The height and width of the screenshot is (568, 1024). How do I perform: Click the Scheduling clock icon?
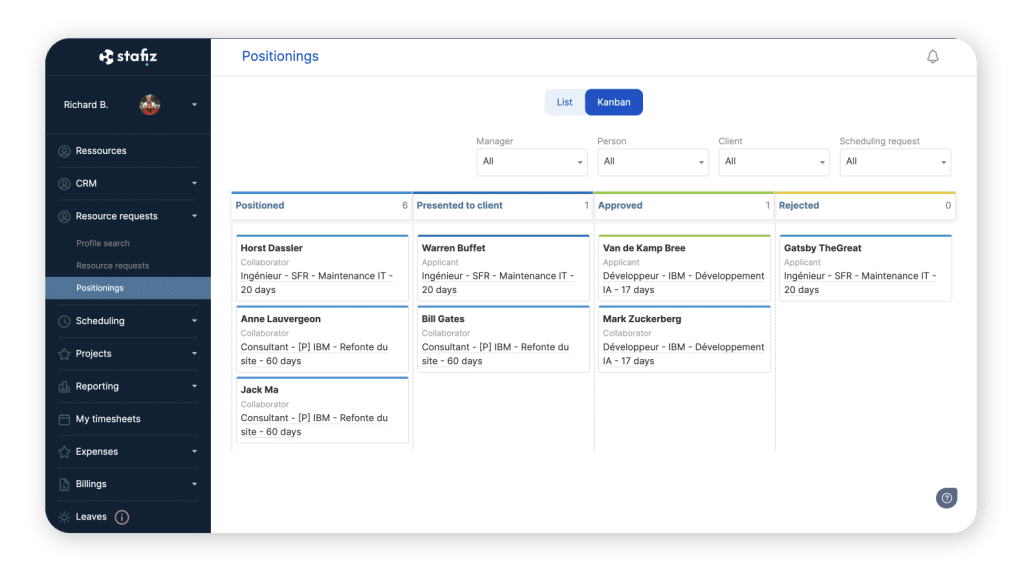[x=64, y=321]
